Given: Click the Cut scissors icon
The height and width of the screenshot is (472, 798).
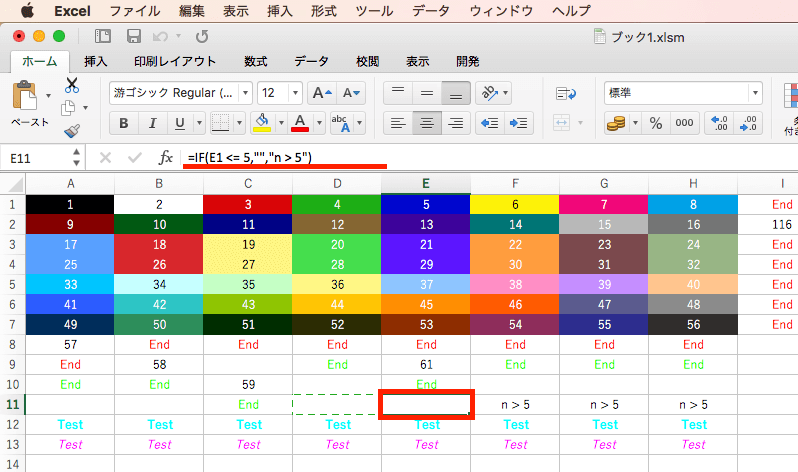Looking at the screenshot, I should pyautogui.click(x=72, y=86).
